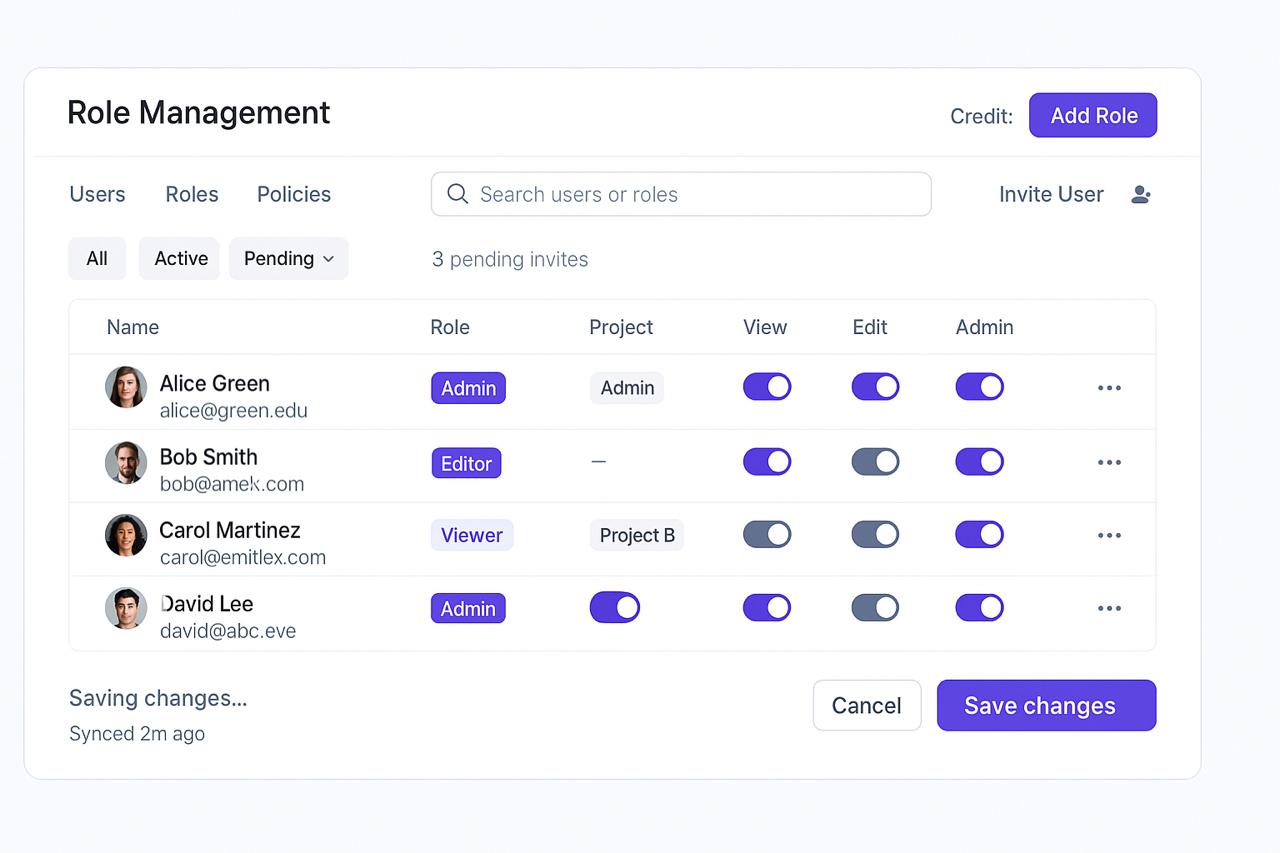The width and height of the screenshot is (1280, 853).
Task: Click the bob@amek.com email
Action: (232, 484)
